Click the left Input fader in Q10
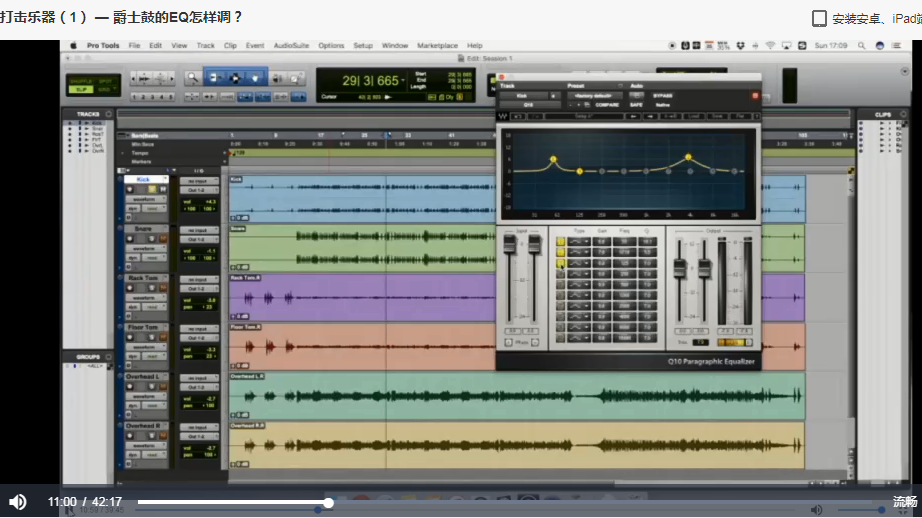 coord(509,245)
